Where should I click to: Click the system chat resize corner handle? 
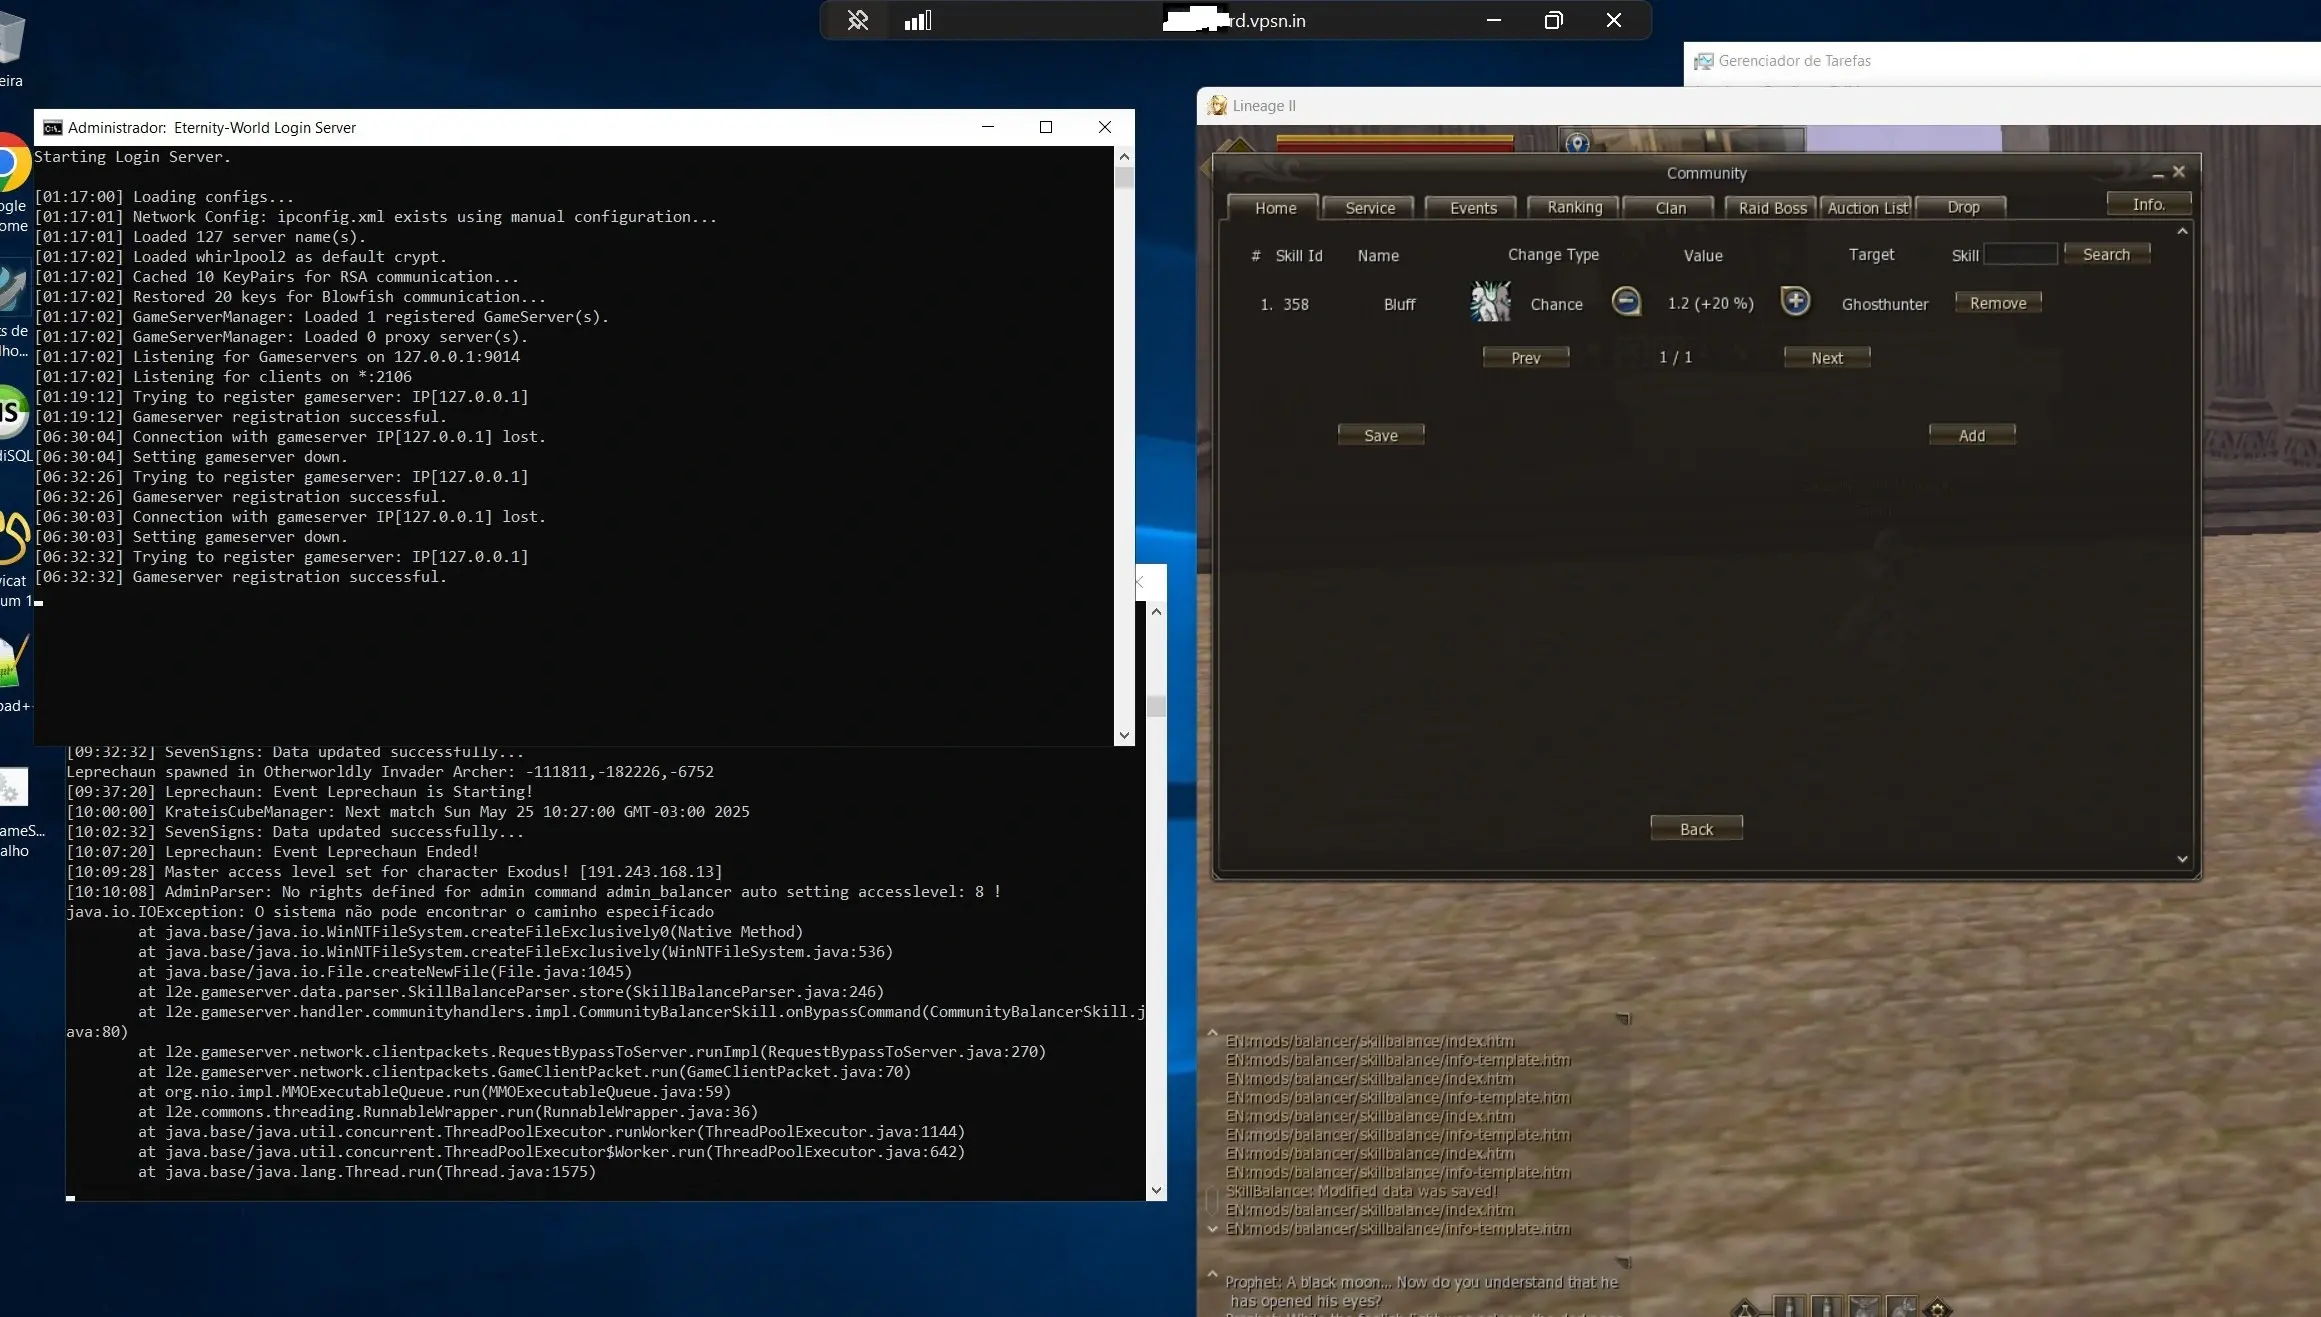1623,1019
